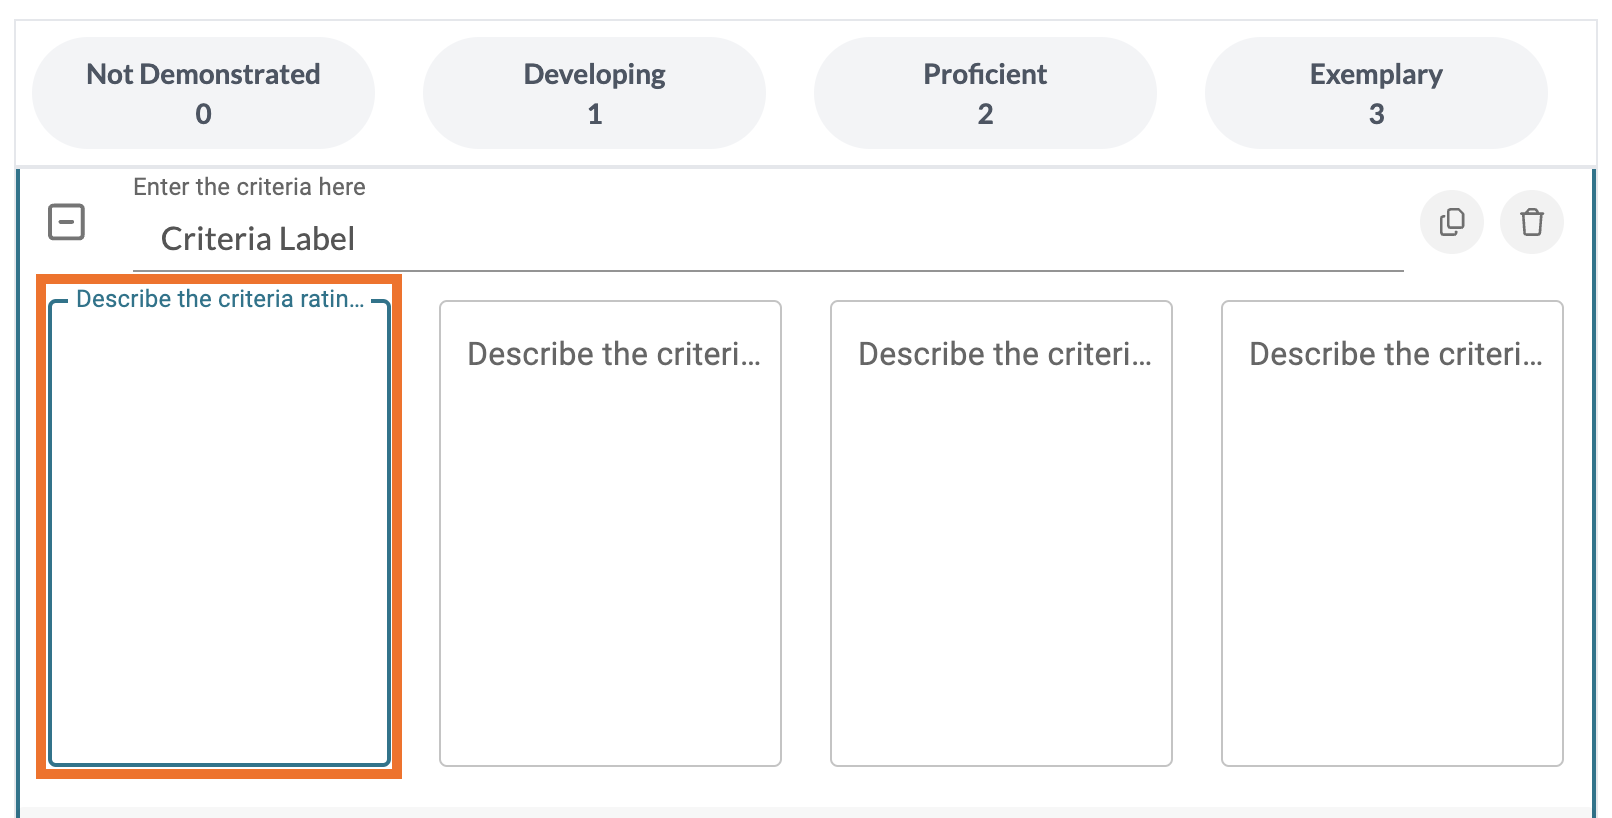This screenshot has height=818, width=1612.
Task: Click the placeholder text in Developing description
Action: point(613,354)
